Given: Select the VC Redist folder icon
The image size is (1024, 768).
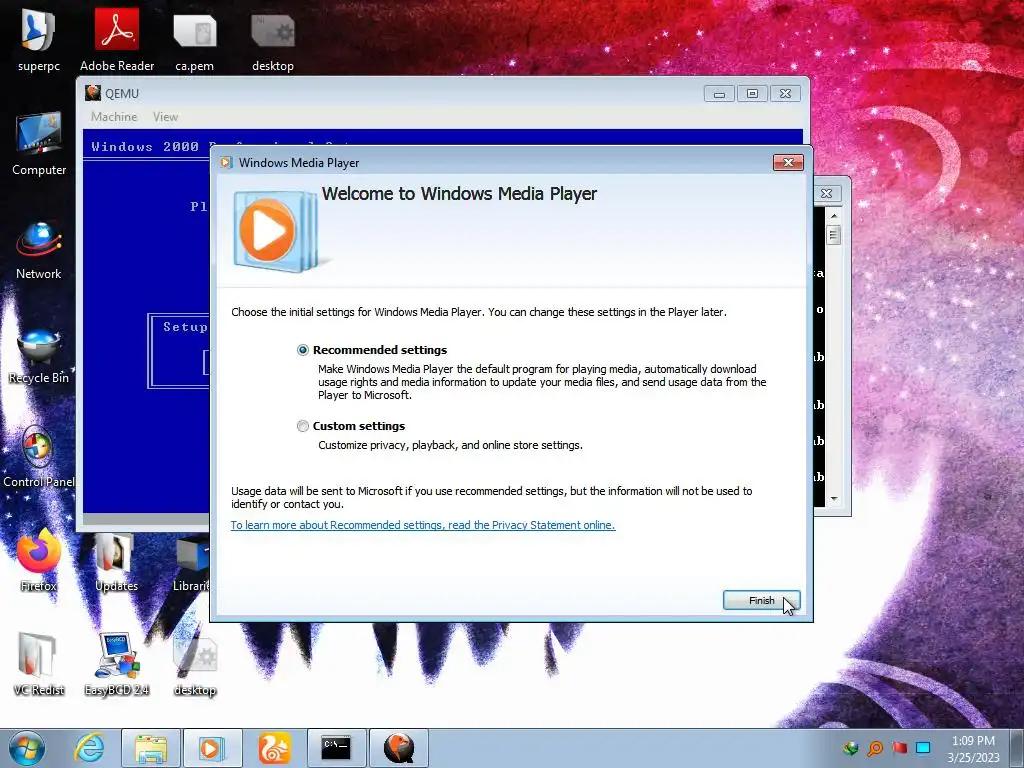Looking at the screenshot, I should pyautogui.click(x=39, y=664).
